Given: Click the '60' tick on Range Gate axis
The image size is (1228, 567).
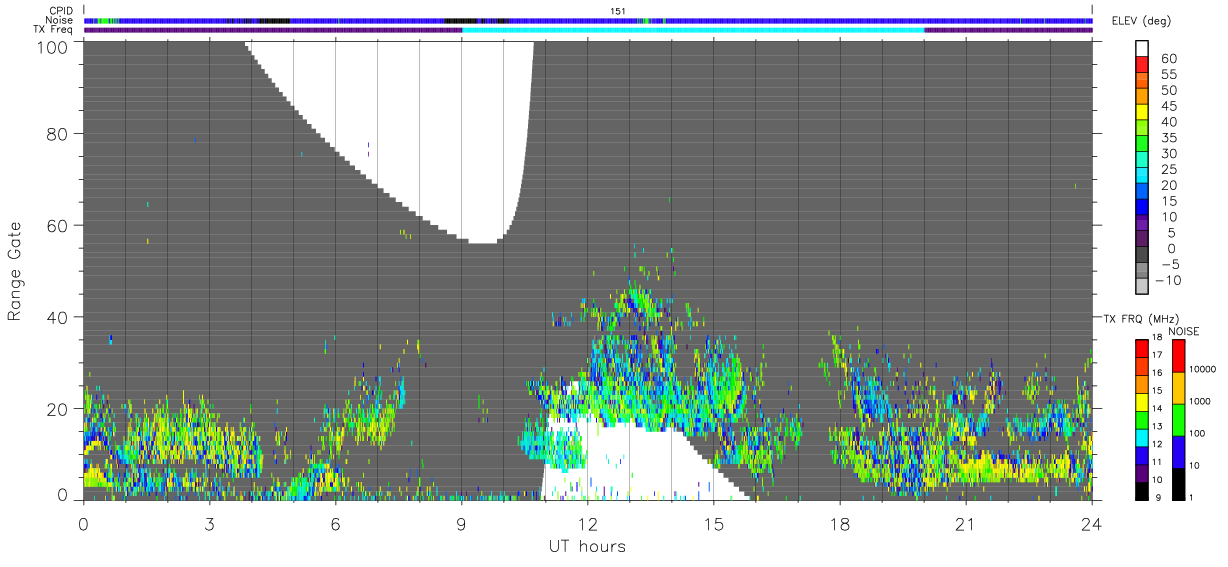Looking at the screenshot, I should pyautogui.click(x=59, y=226).
